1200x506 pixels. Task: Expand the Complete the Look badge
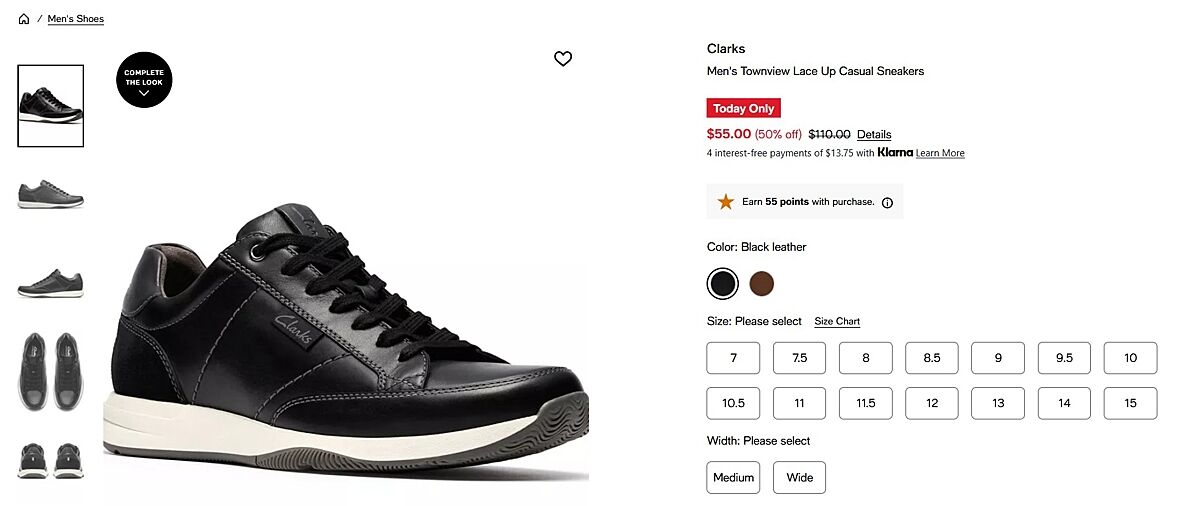pos(144,80)
